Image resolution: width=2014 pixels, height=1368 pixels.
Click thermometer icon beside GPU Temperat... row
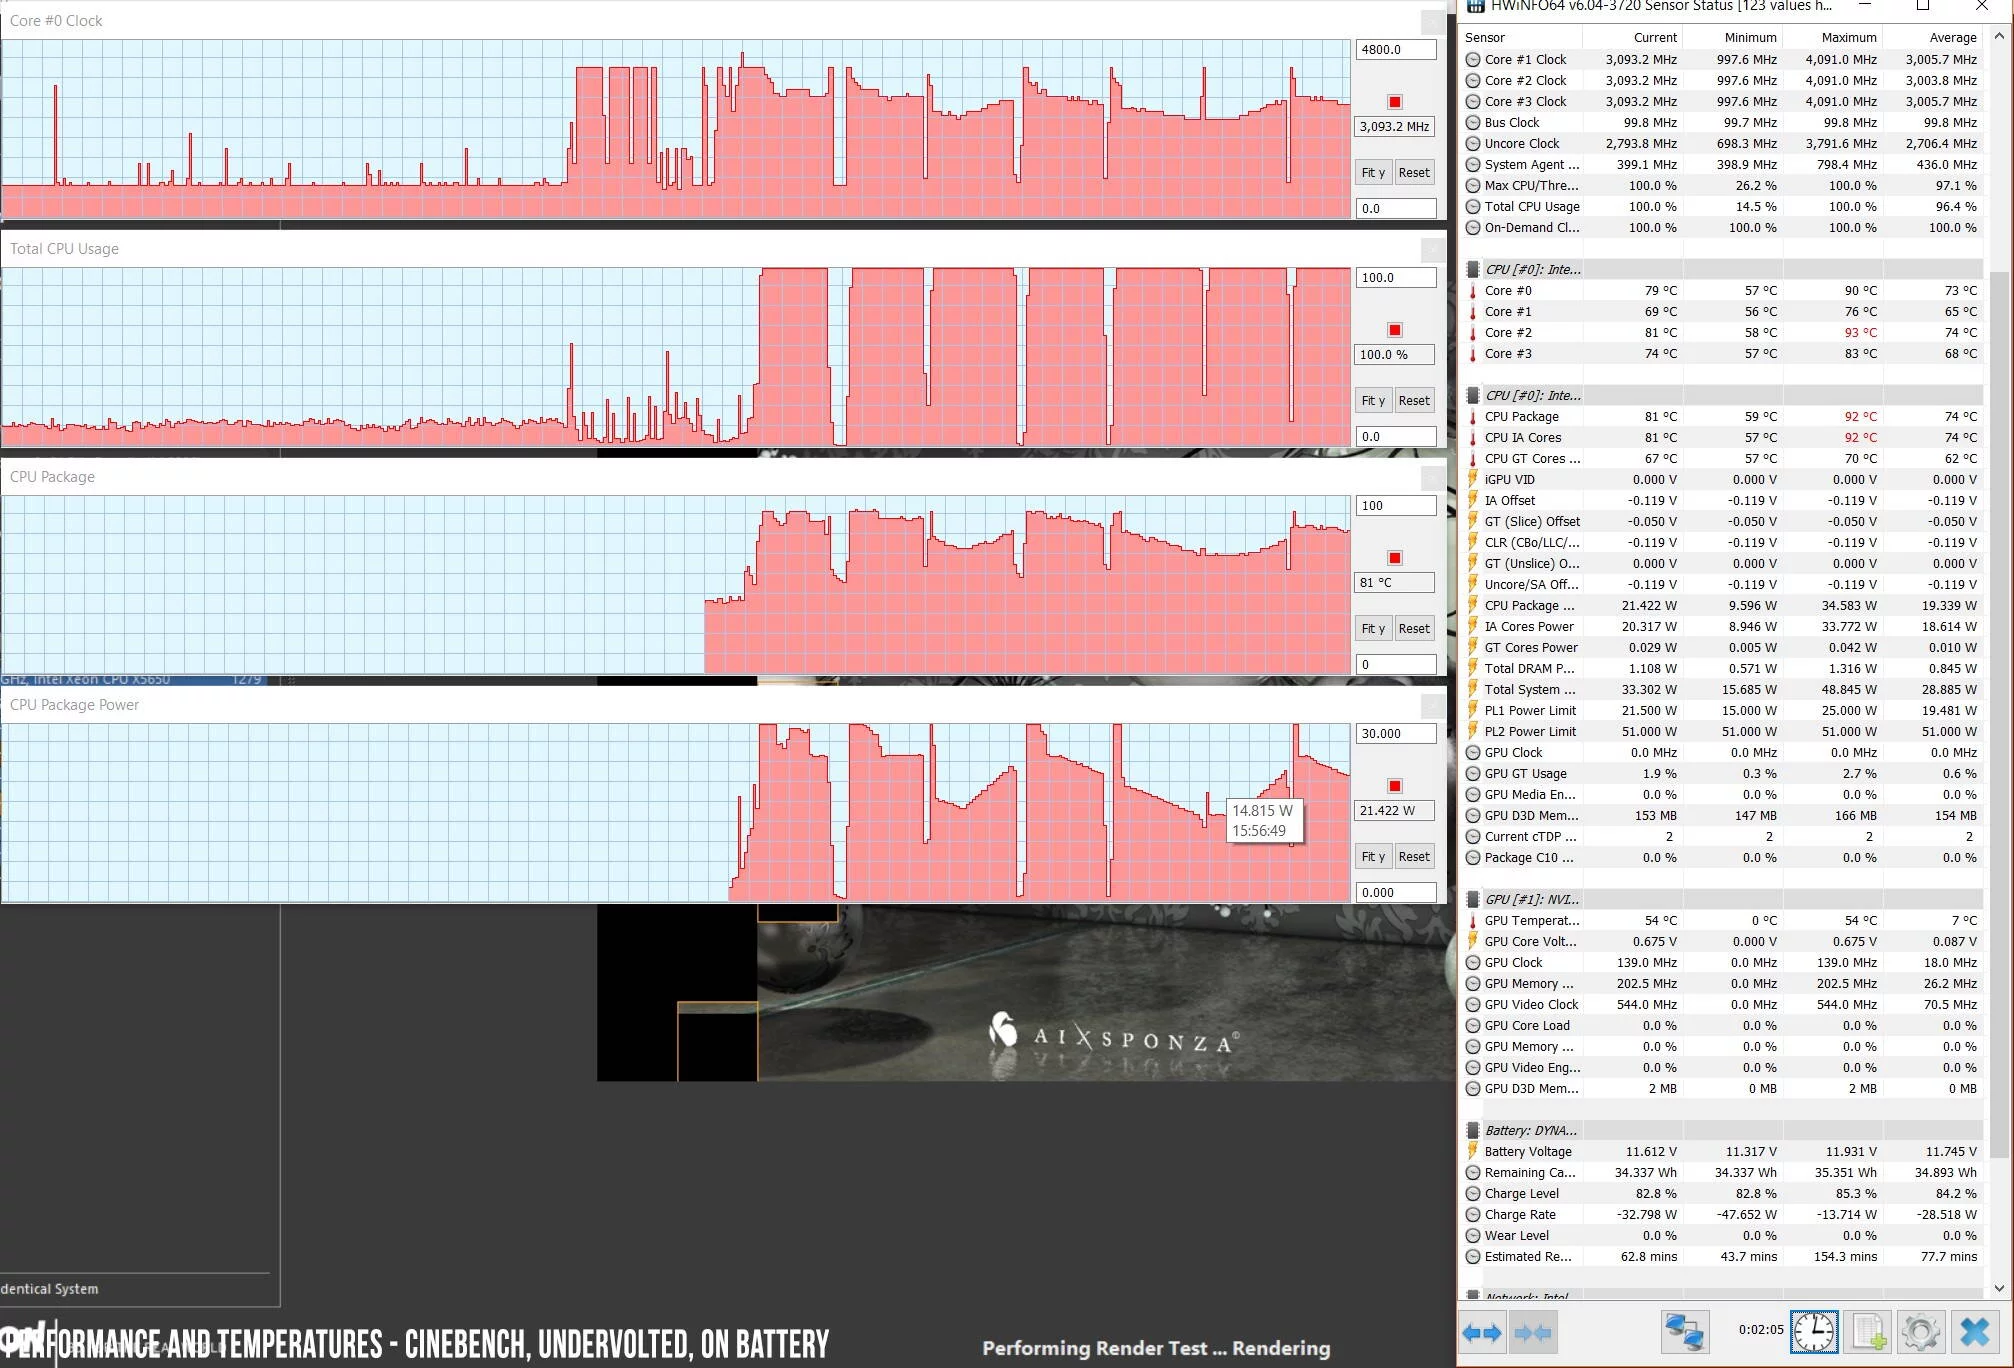pos(1472,920)
